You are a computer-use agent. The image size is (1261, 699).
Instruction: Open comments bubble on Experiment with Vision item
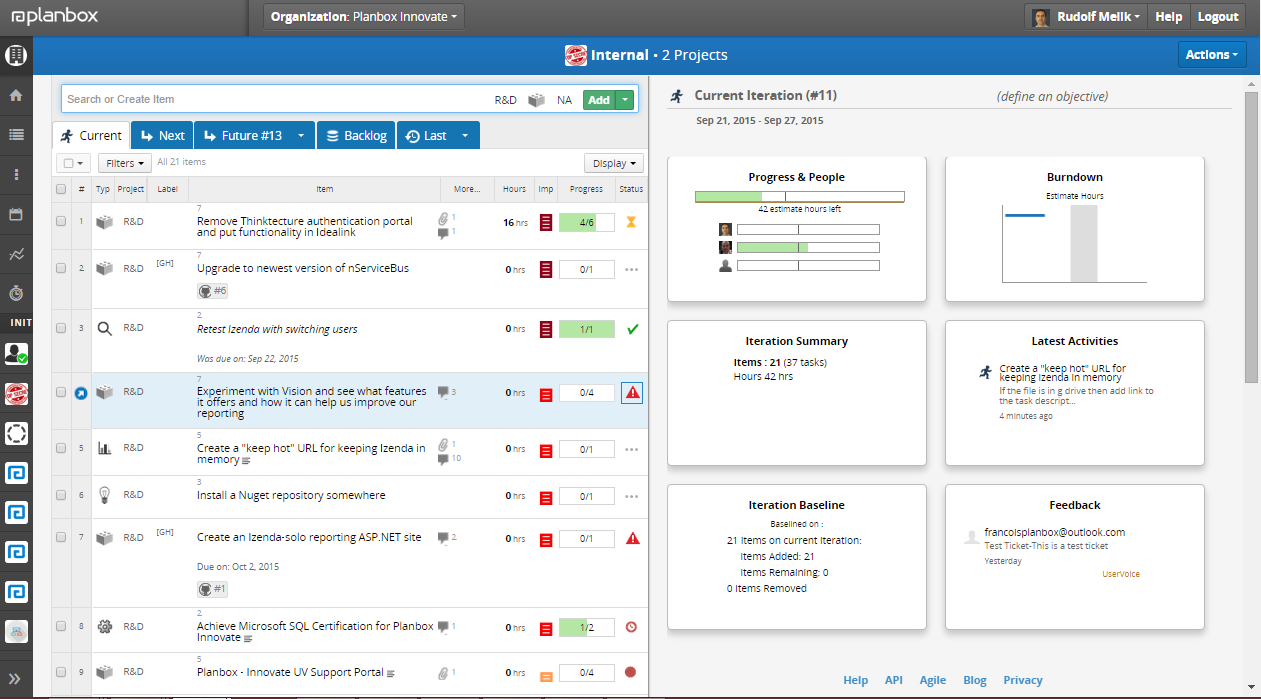pos(443,392)
